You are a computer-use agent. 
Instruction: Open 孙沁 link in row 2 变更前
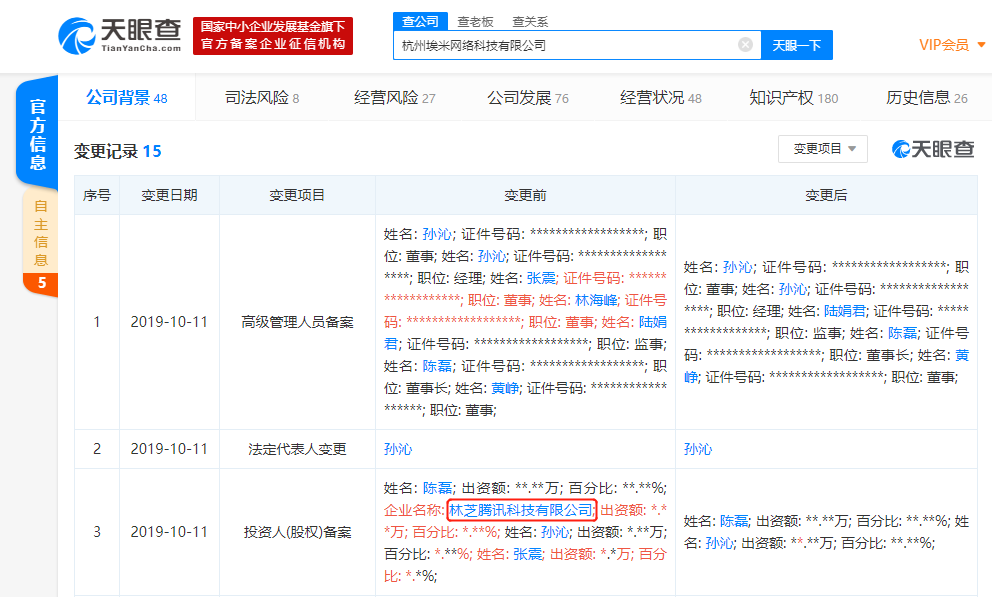(398, 449)
